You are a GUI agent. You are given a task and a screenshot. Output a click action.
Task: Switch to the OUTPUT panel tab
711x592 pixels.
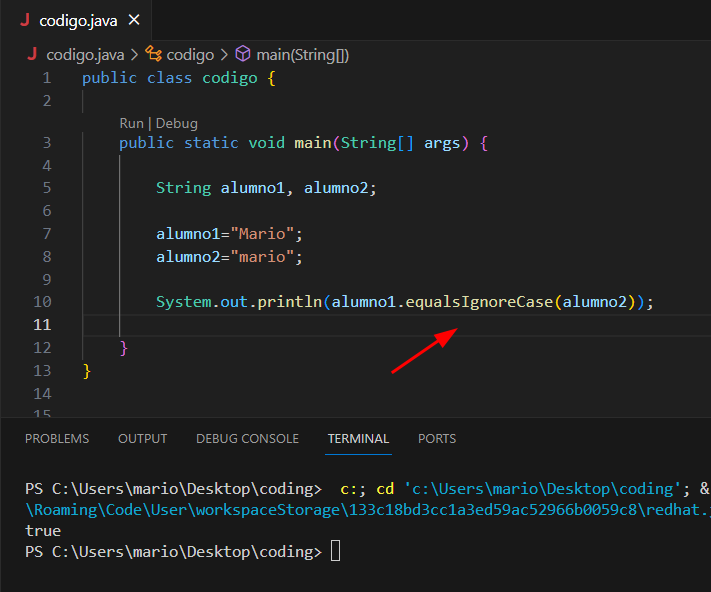tap(142, 438)
